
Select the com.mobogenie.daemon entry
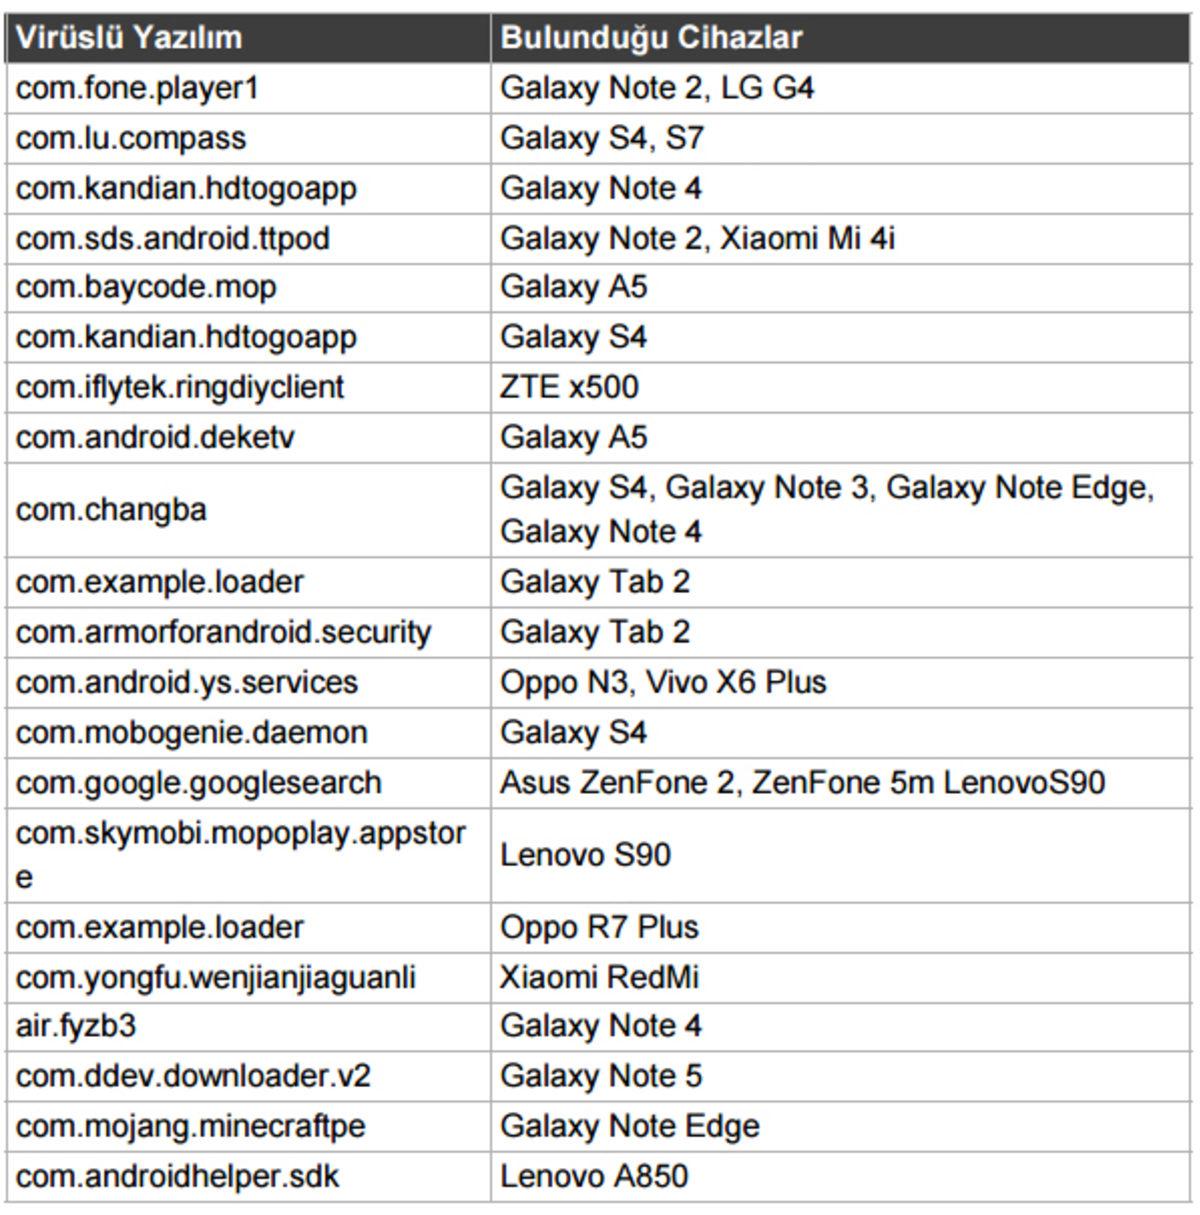click(x=192, y=732)
